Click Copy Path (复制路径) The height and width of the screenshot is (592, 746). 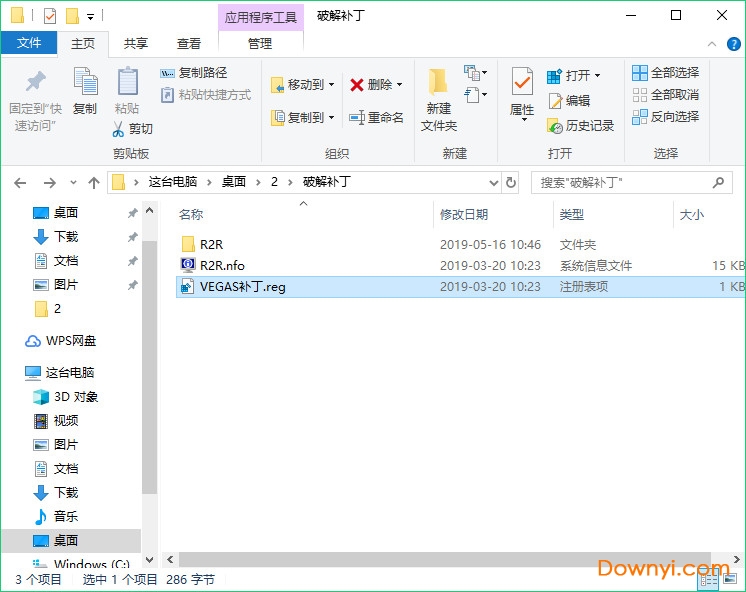tap(194, 73)
